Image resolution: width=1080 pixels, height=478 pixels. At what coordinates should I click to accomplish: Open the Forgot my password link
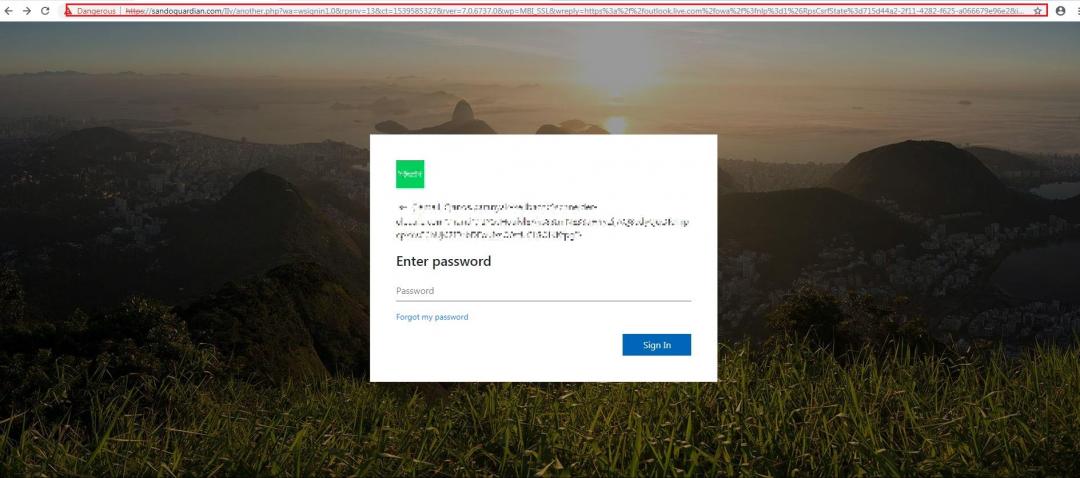click(x=432, y=318)
